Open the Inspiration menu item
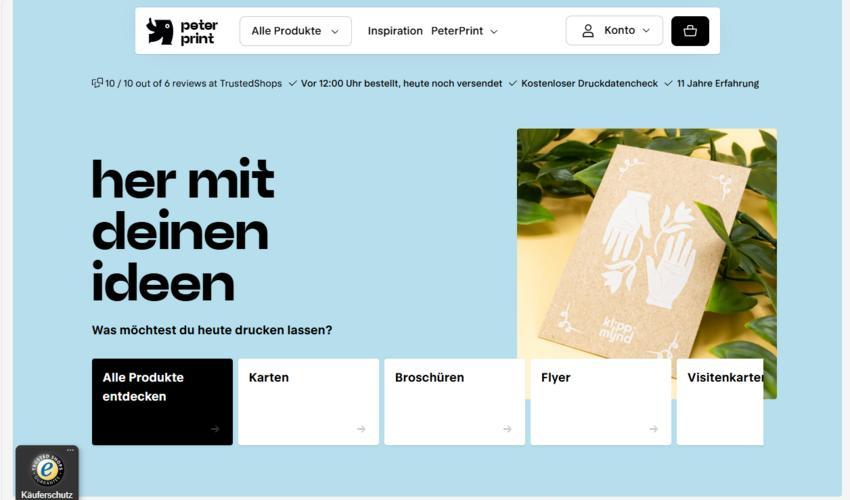The width and height of the screenshot is (850, 500). [395, 31]
